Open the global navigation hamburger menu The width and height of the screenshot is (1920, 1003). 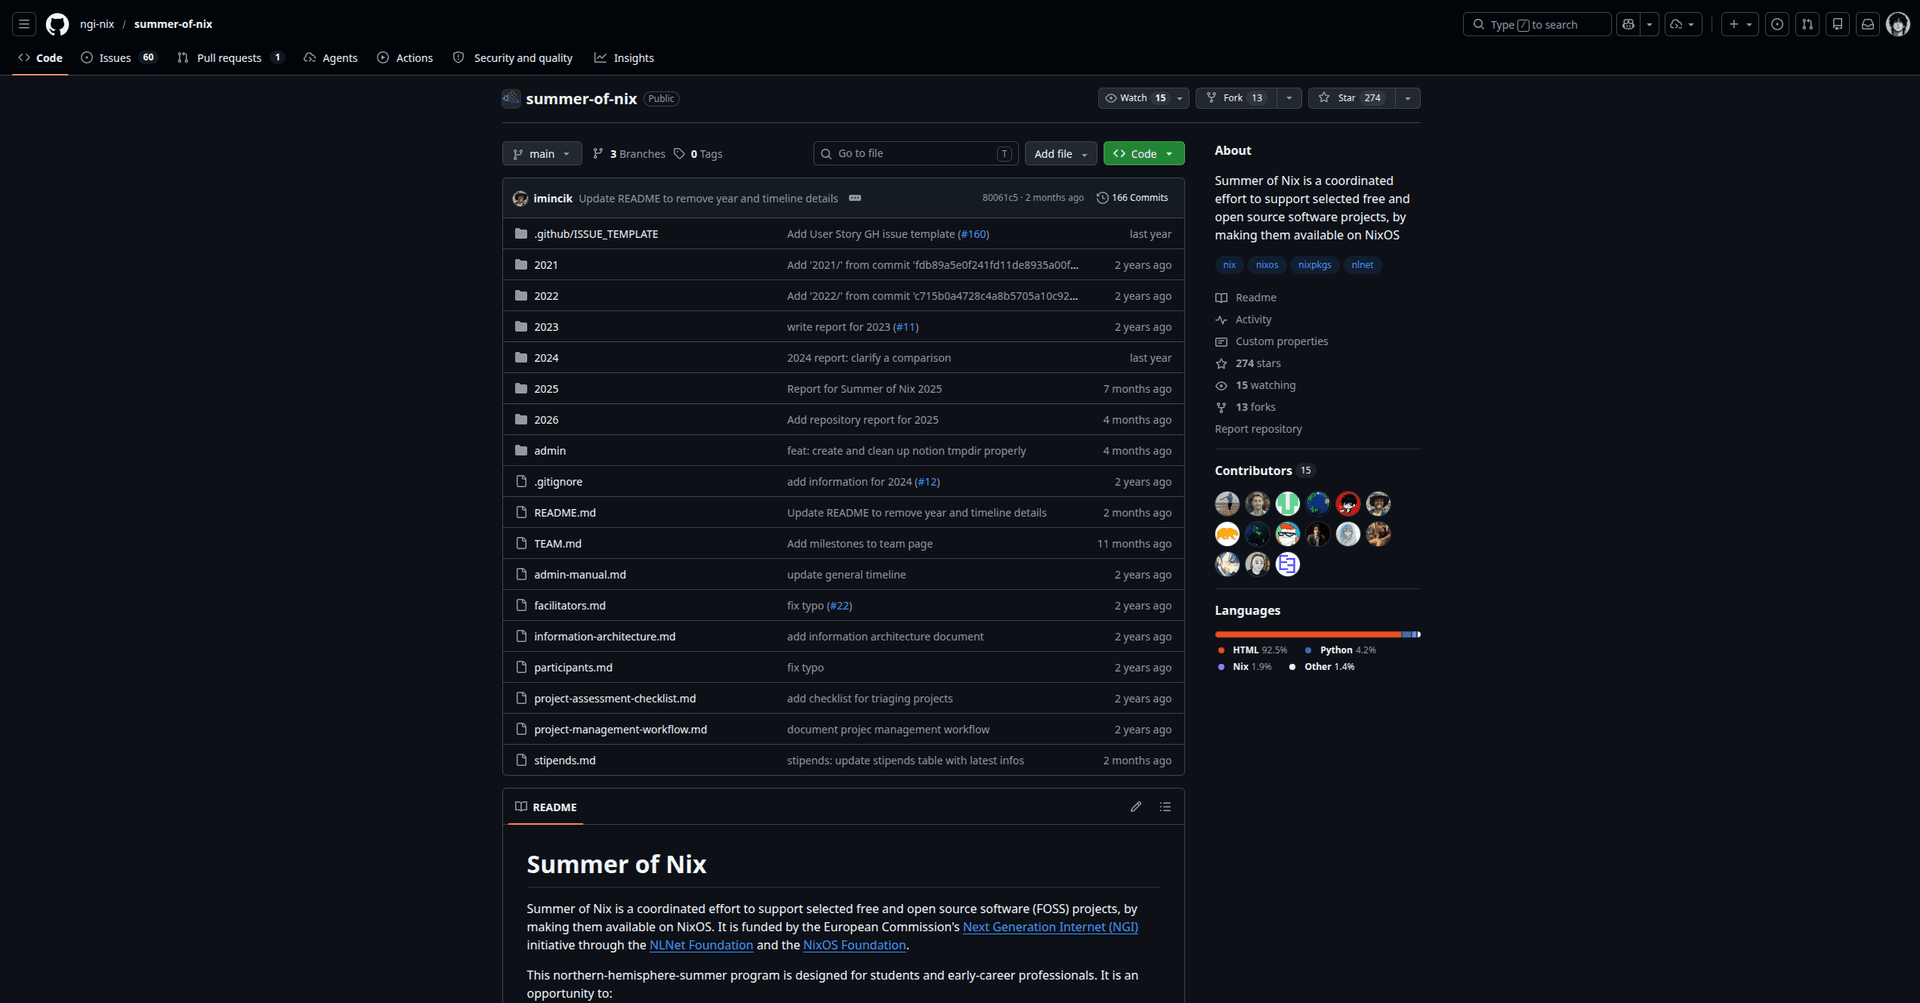point(24,24)
